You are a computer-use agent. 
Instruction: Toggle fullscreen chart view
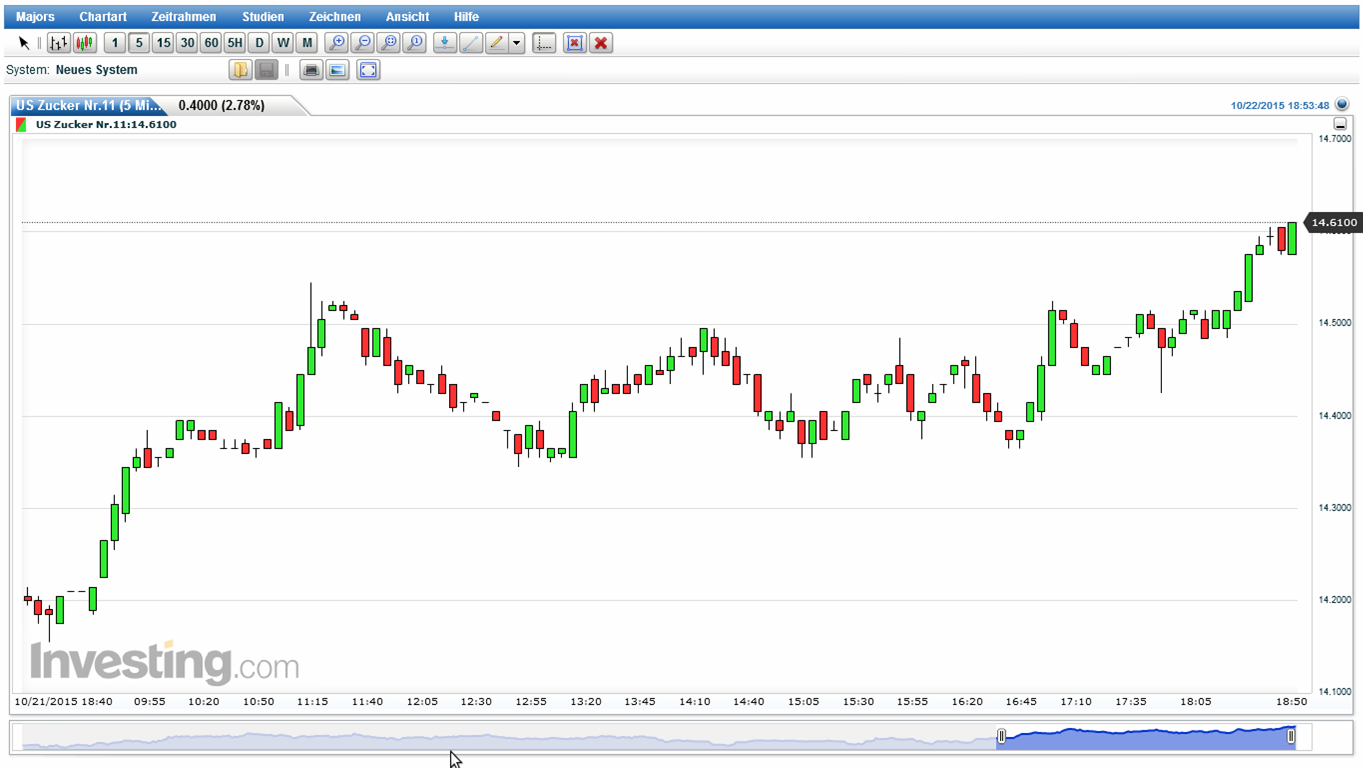pyautogui.click(x=368, y=70)
